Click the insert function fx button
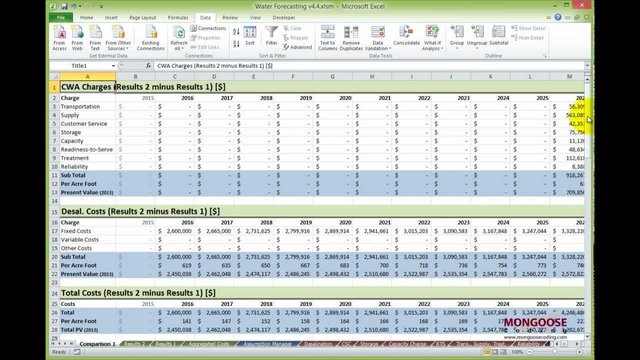This screenshot has height=360, width=640. coord(148,66)
